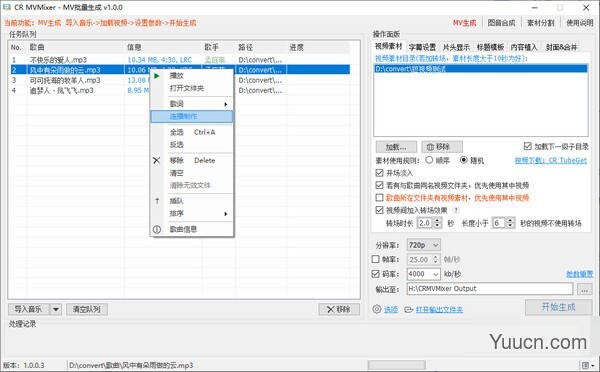Open the 码率 4000 combo box

point(424,274)
